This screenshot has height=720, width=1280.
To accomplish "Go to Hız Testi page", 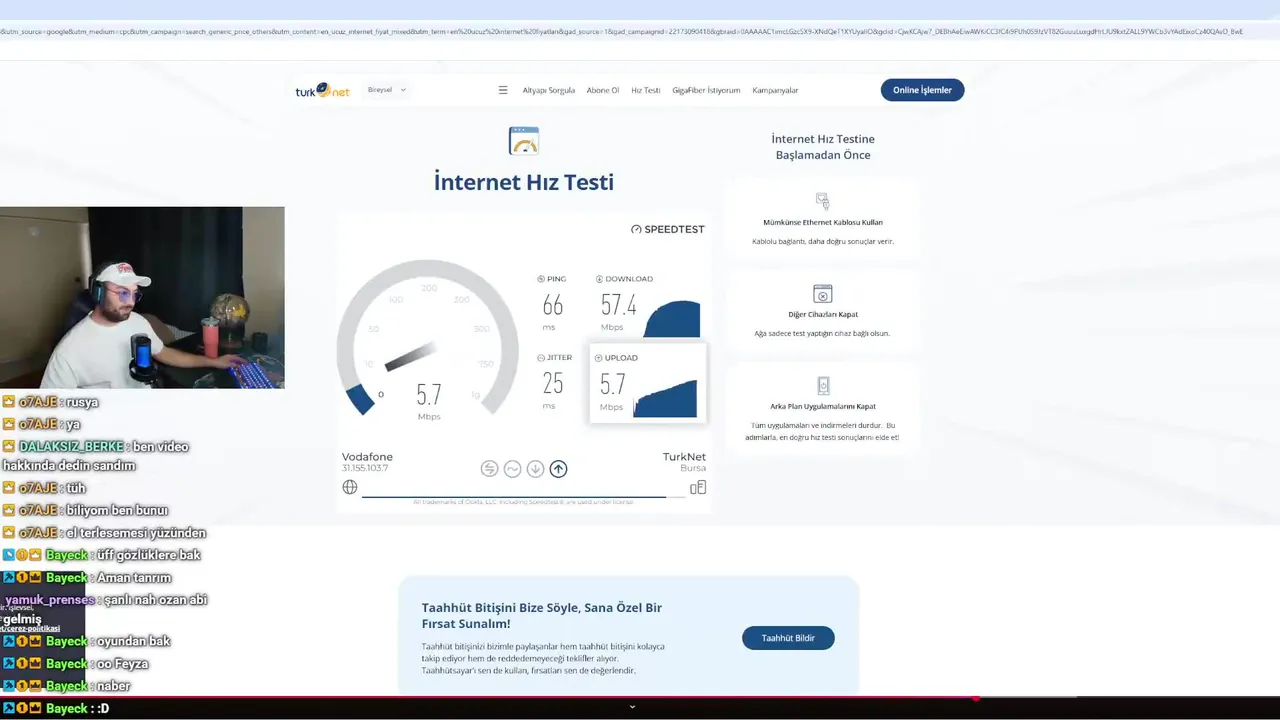I will [x=645, y=90].
